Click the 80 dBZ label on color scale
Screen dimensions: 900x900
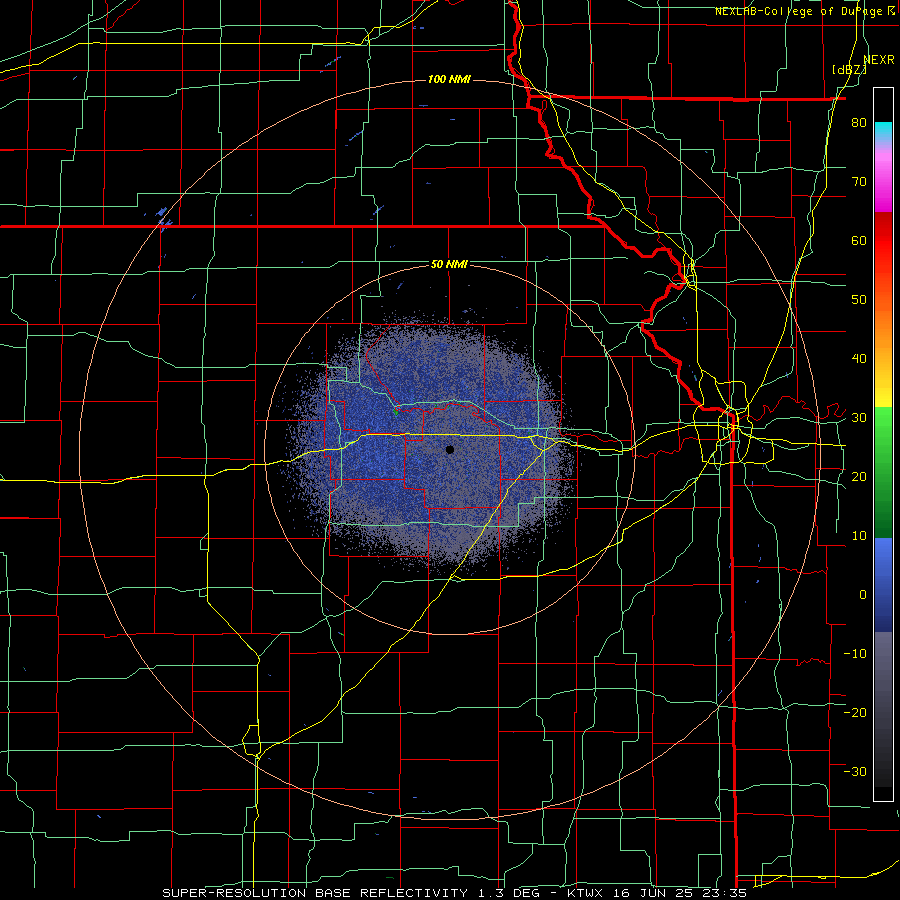pos(859,123)
